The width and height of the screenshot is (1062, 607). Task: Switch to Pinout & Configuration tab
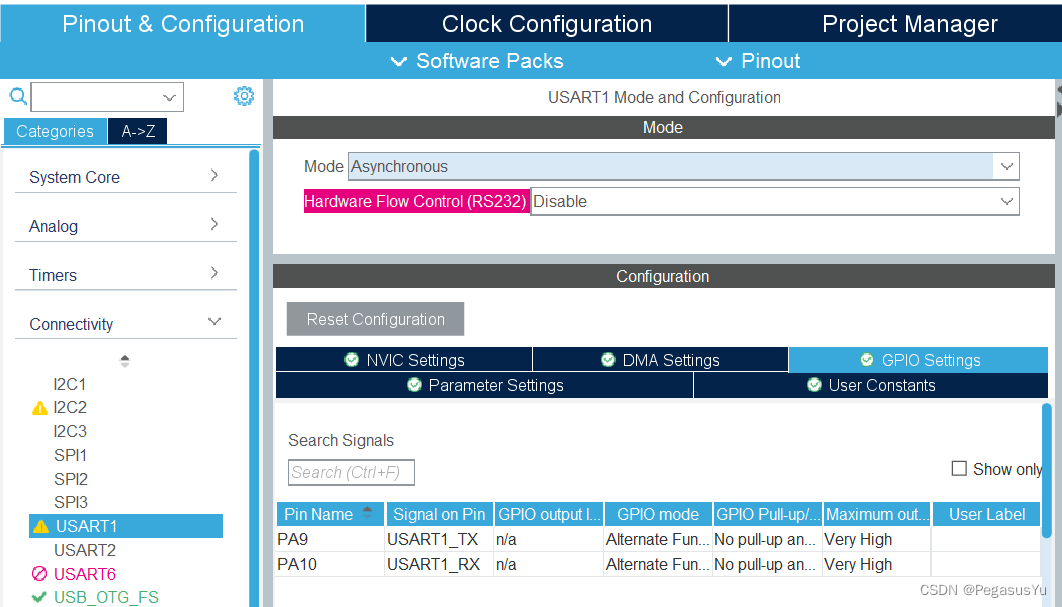pos(183,24)
